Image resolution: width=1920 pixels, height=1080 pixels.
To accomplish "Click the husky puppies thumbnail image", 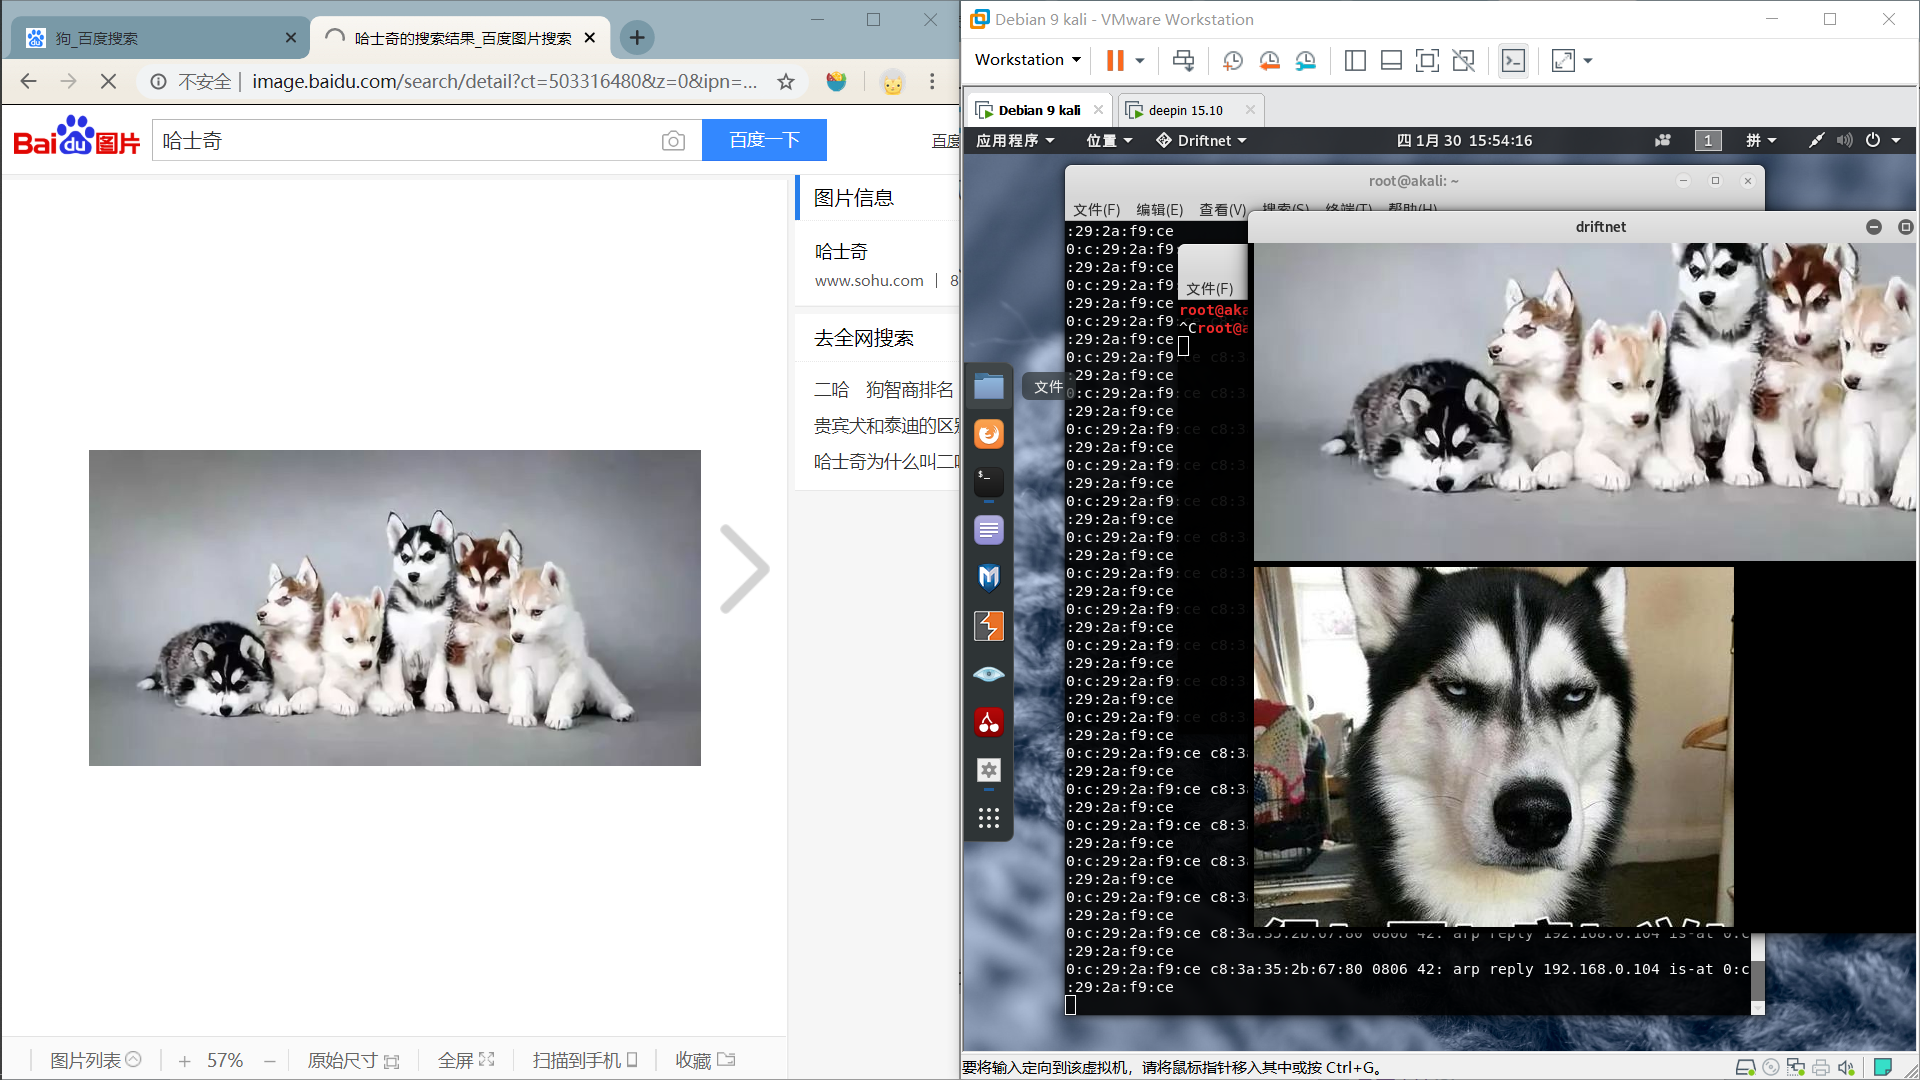I will tap(394, 608).
